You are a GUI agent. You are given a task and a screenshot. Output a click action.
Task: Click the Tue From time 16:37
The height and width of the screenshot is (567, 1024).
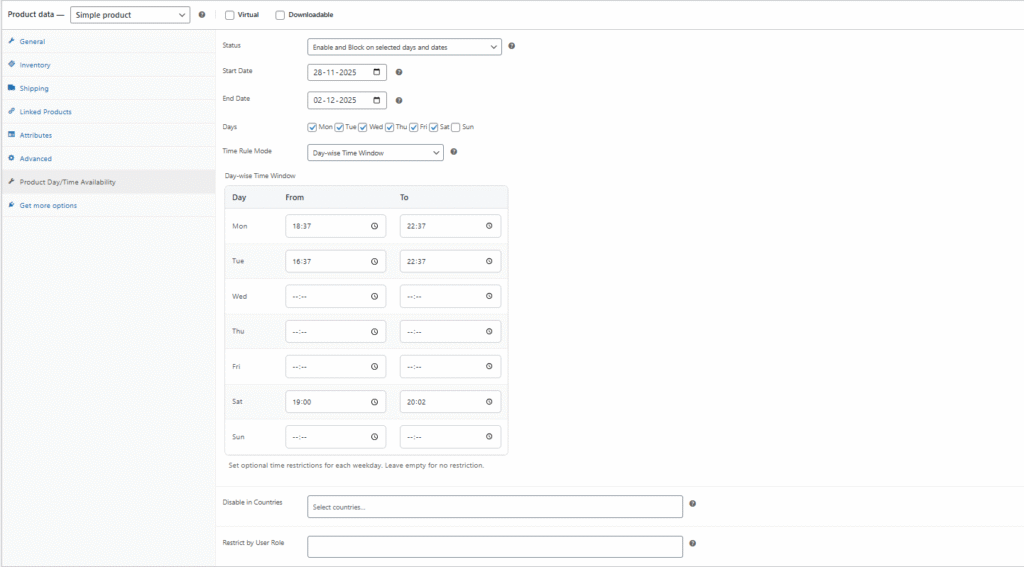(x=336, y=261)
